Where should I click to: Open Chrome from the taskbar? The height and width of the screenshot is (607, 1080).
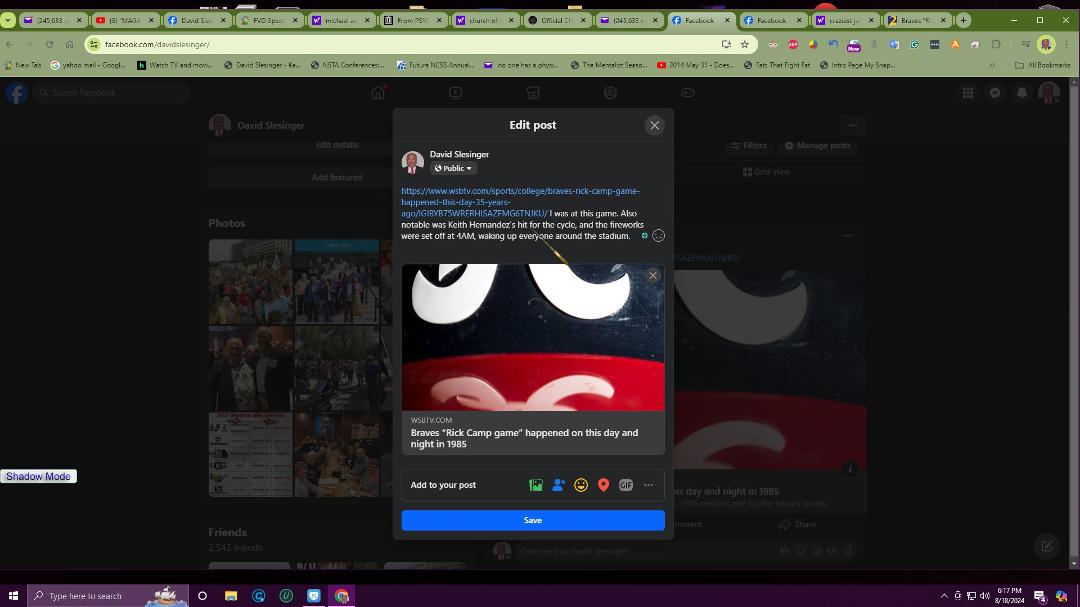tap(342, 595)
